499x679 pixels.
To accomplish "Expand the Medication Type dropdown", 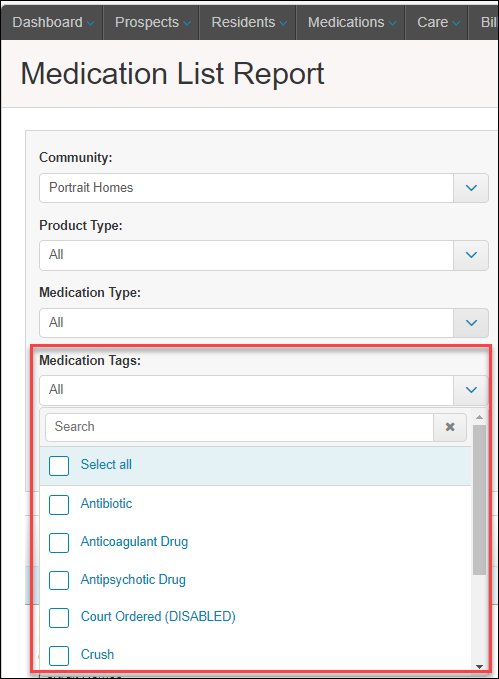I will pyautogui.click(x=471, y=323).
